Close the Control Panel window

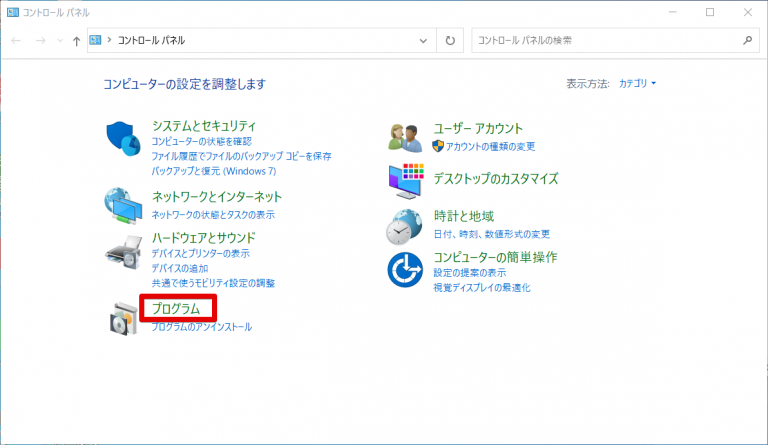click(747, 12)
